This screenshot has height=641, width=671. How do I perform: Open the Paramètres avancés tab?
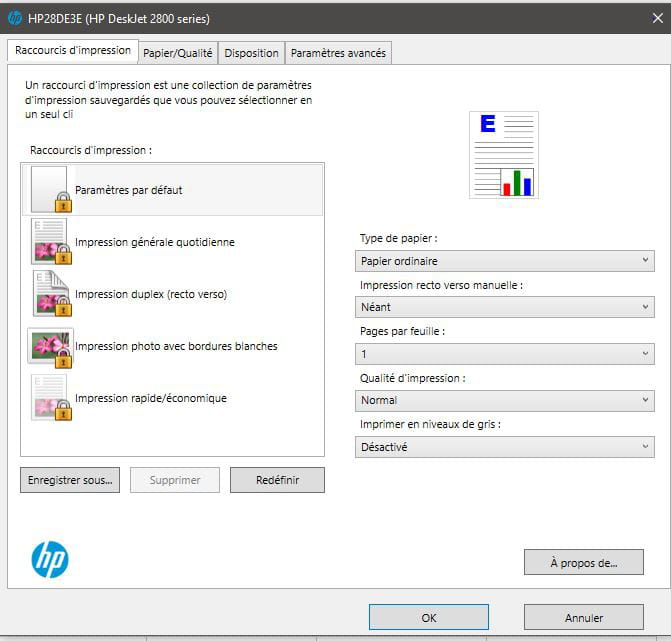(338, 53)
